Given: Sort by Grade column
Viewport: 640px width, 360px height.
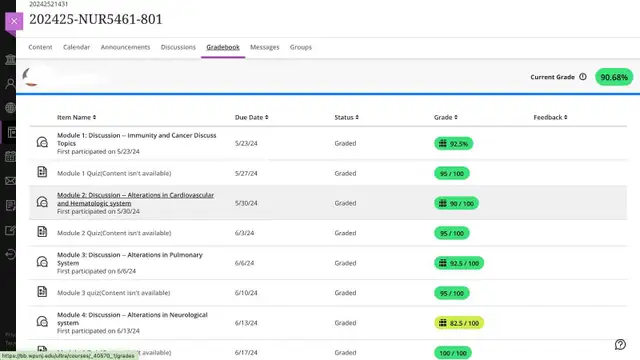Looking at the screenshot, I should pyautogui.click(x=446, y=117).
